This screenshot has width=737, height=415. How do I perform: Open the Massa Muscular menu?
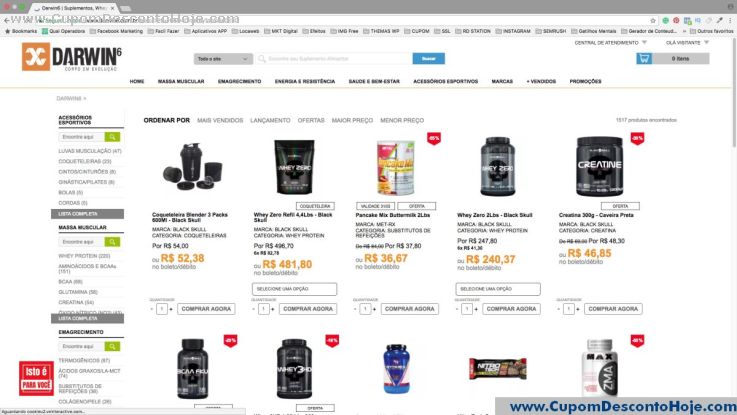coord(181,81)
